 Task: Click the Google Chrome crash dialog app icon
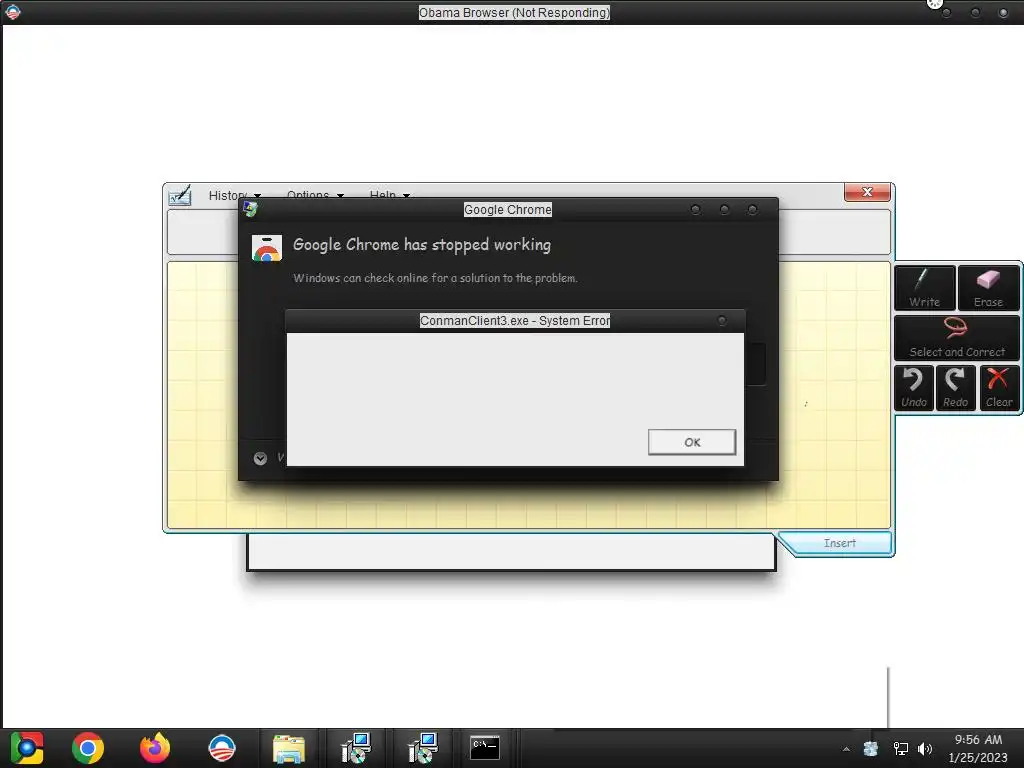(x=267, y=248)
